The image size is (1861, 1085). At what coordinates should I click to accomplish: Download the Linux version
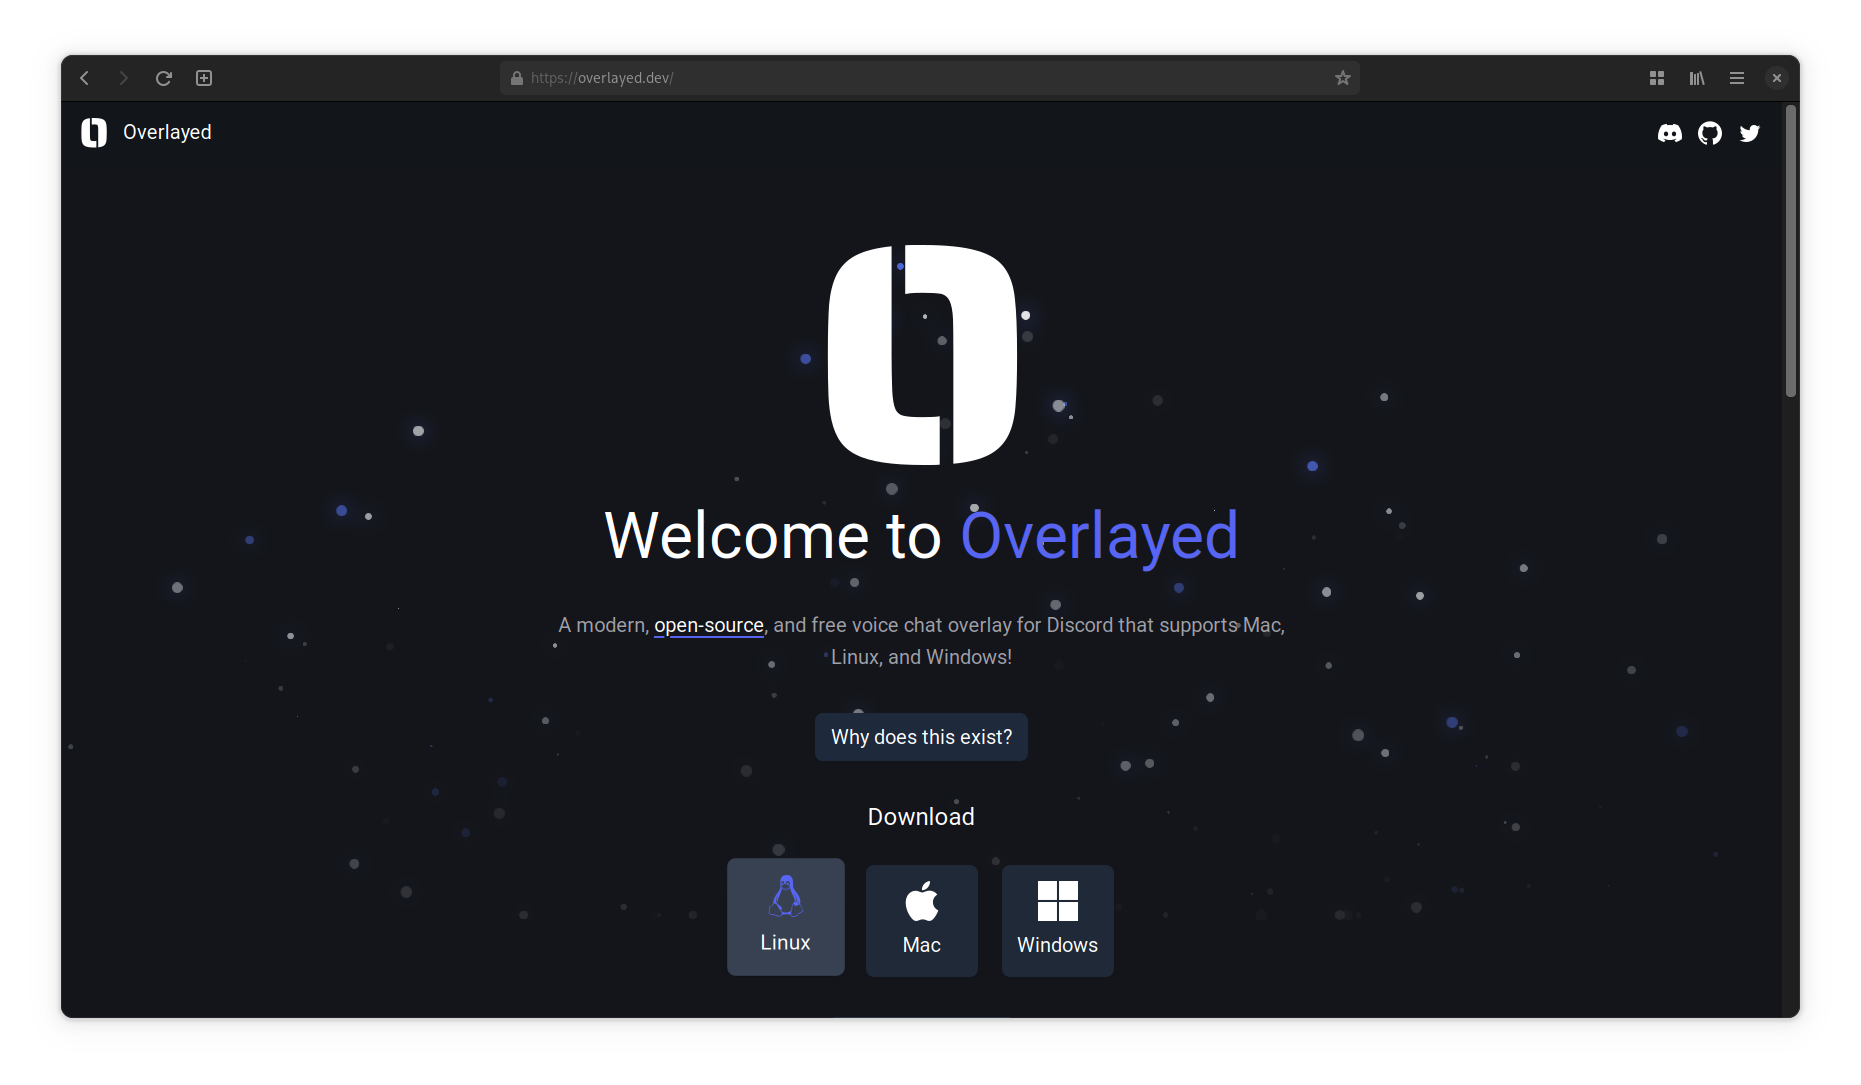pyautogui.click(x=785, y=916)
